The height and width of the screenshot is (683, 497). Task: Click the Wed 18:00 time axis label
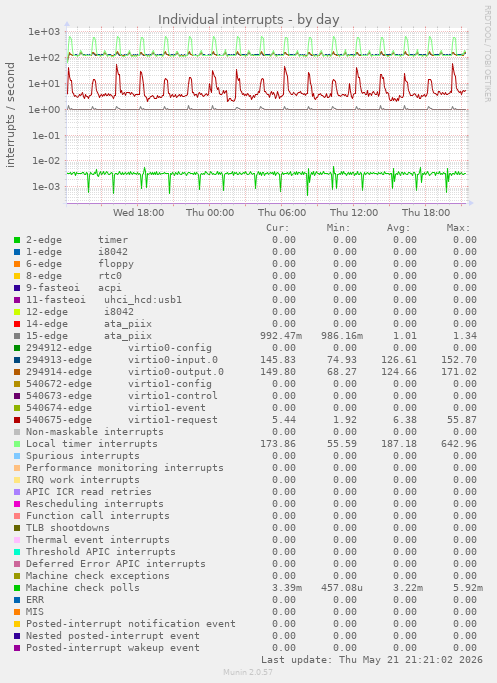point(139,213)
